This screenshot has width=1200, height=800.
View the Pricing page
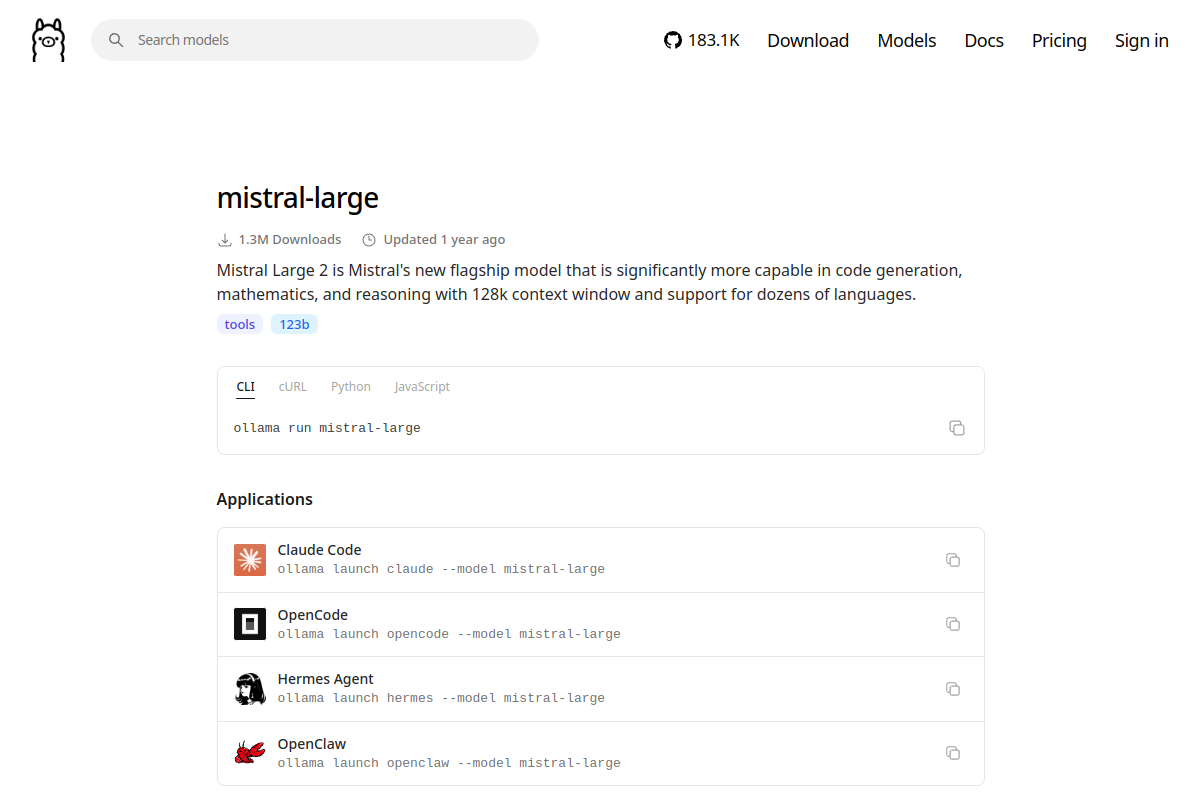coord(1059,40)
